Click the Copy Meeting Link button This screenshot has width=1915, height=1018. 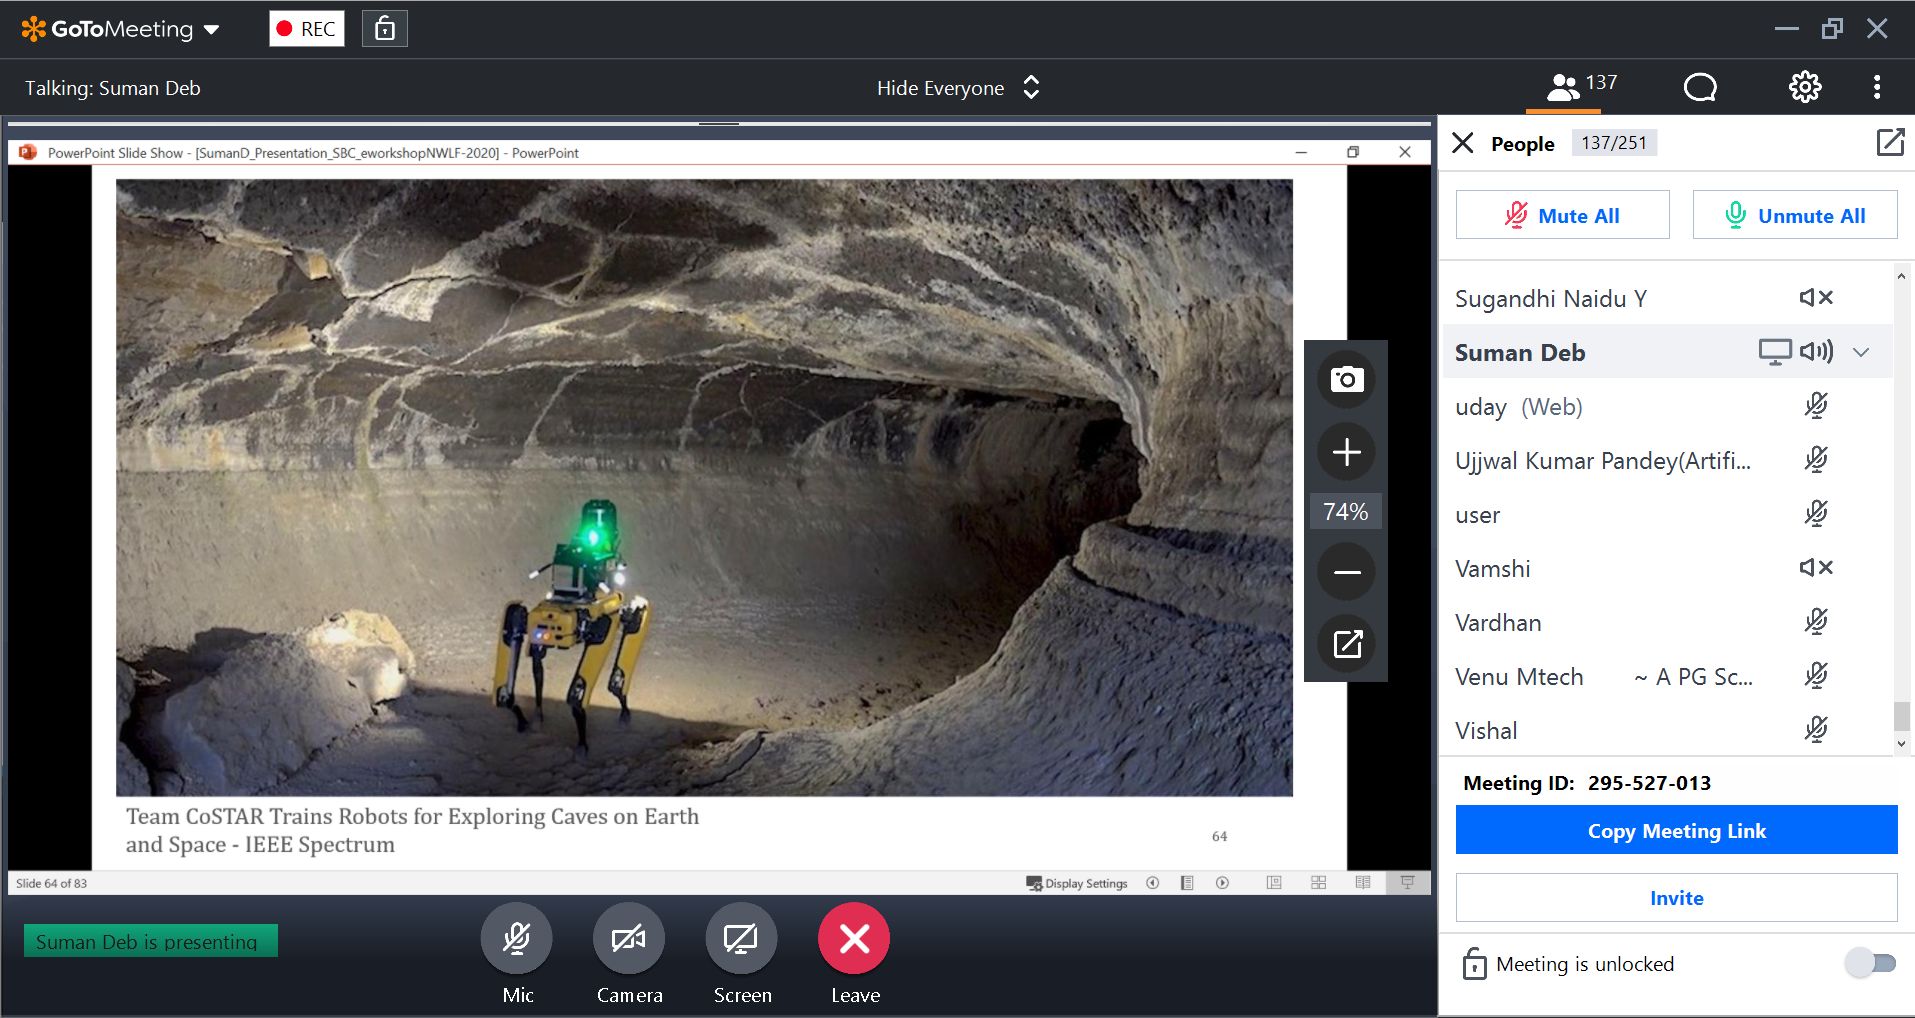point(1676,830)
